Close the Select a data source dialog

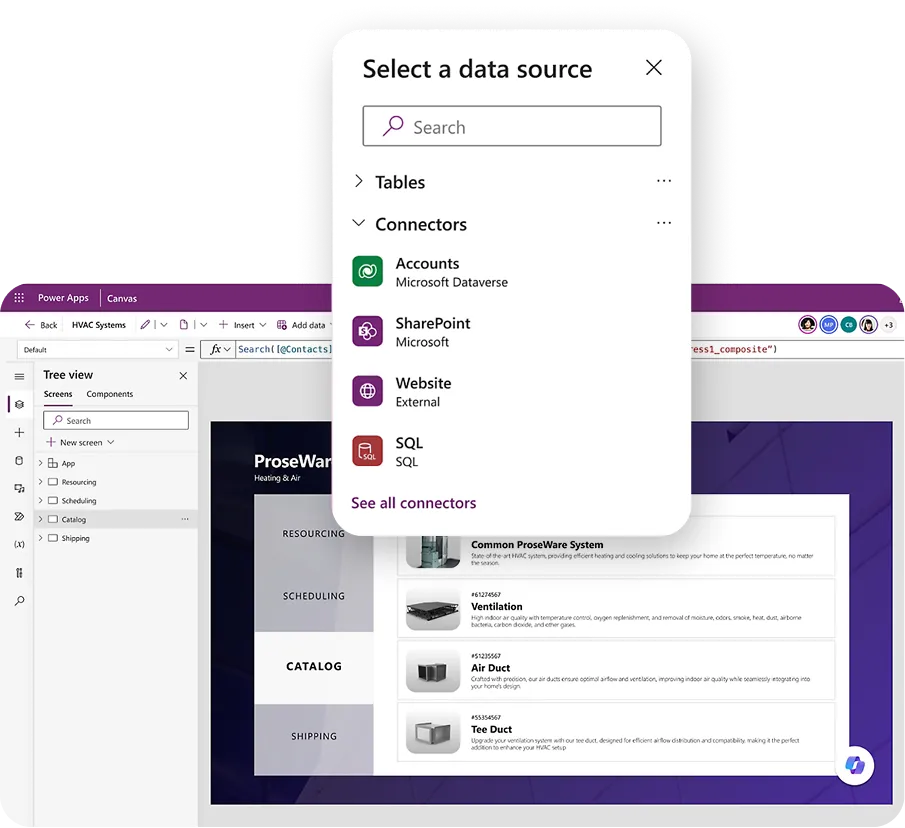click(653, 68)
